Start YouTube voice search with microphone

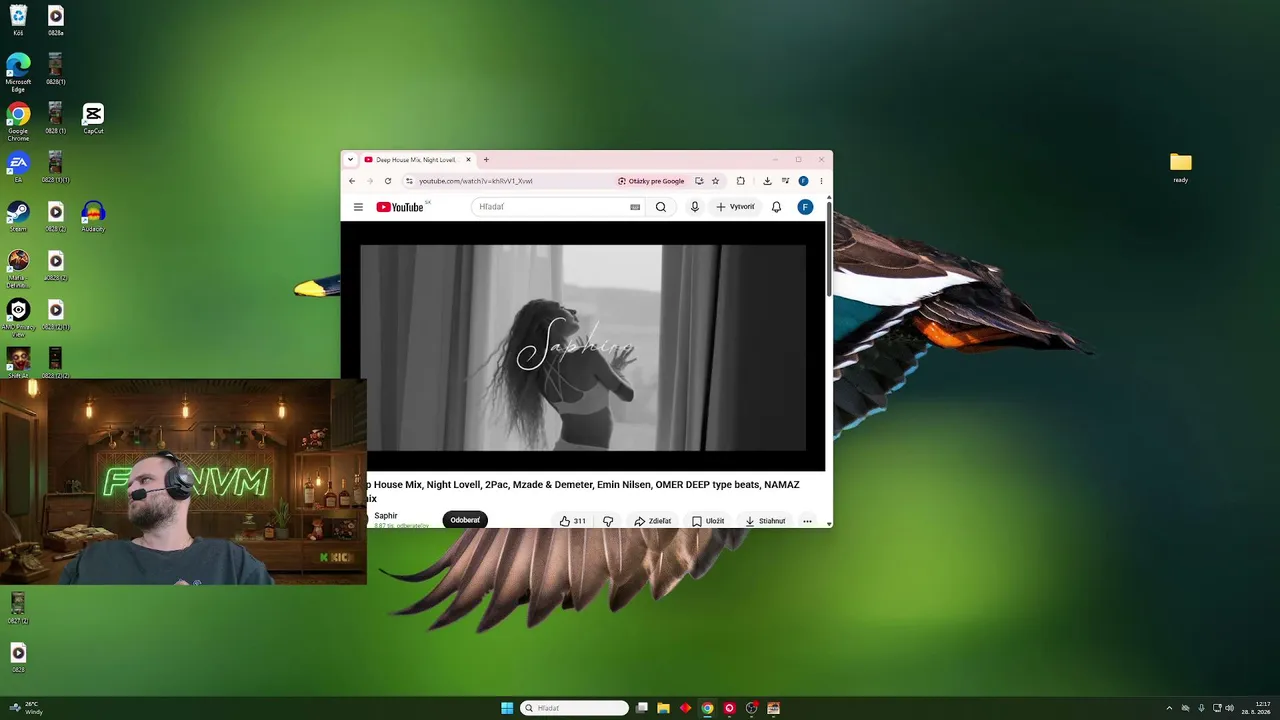695,207
